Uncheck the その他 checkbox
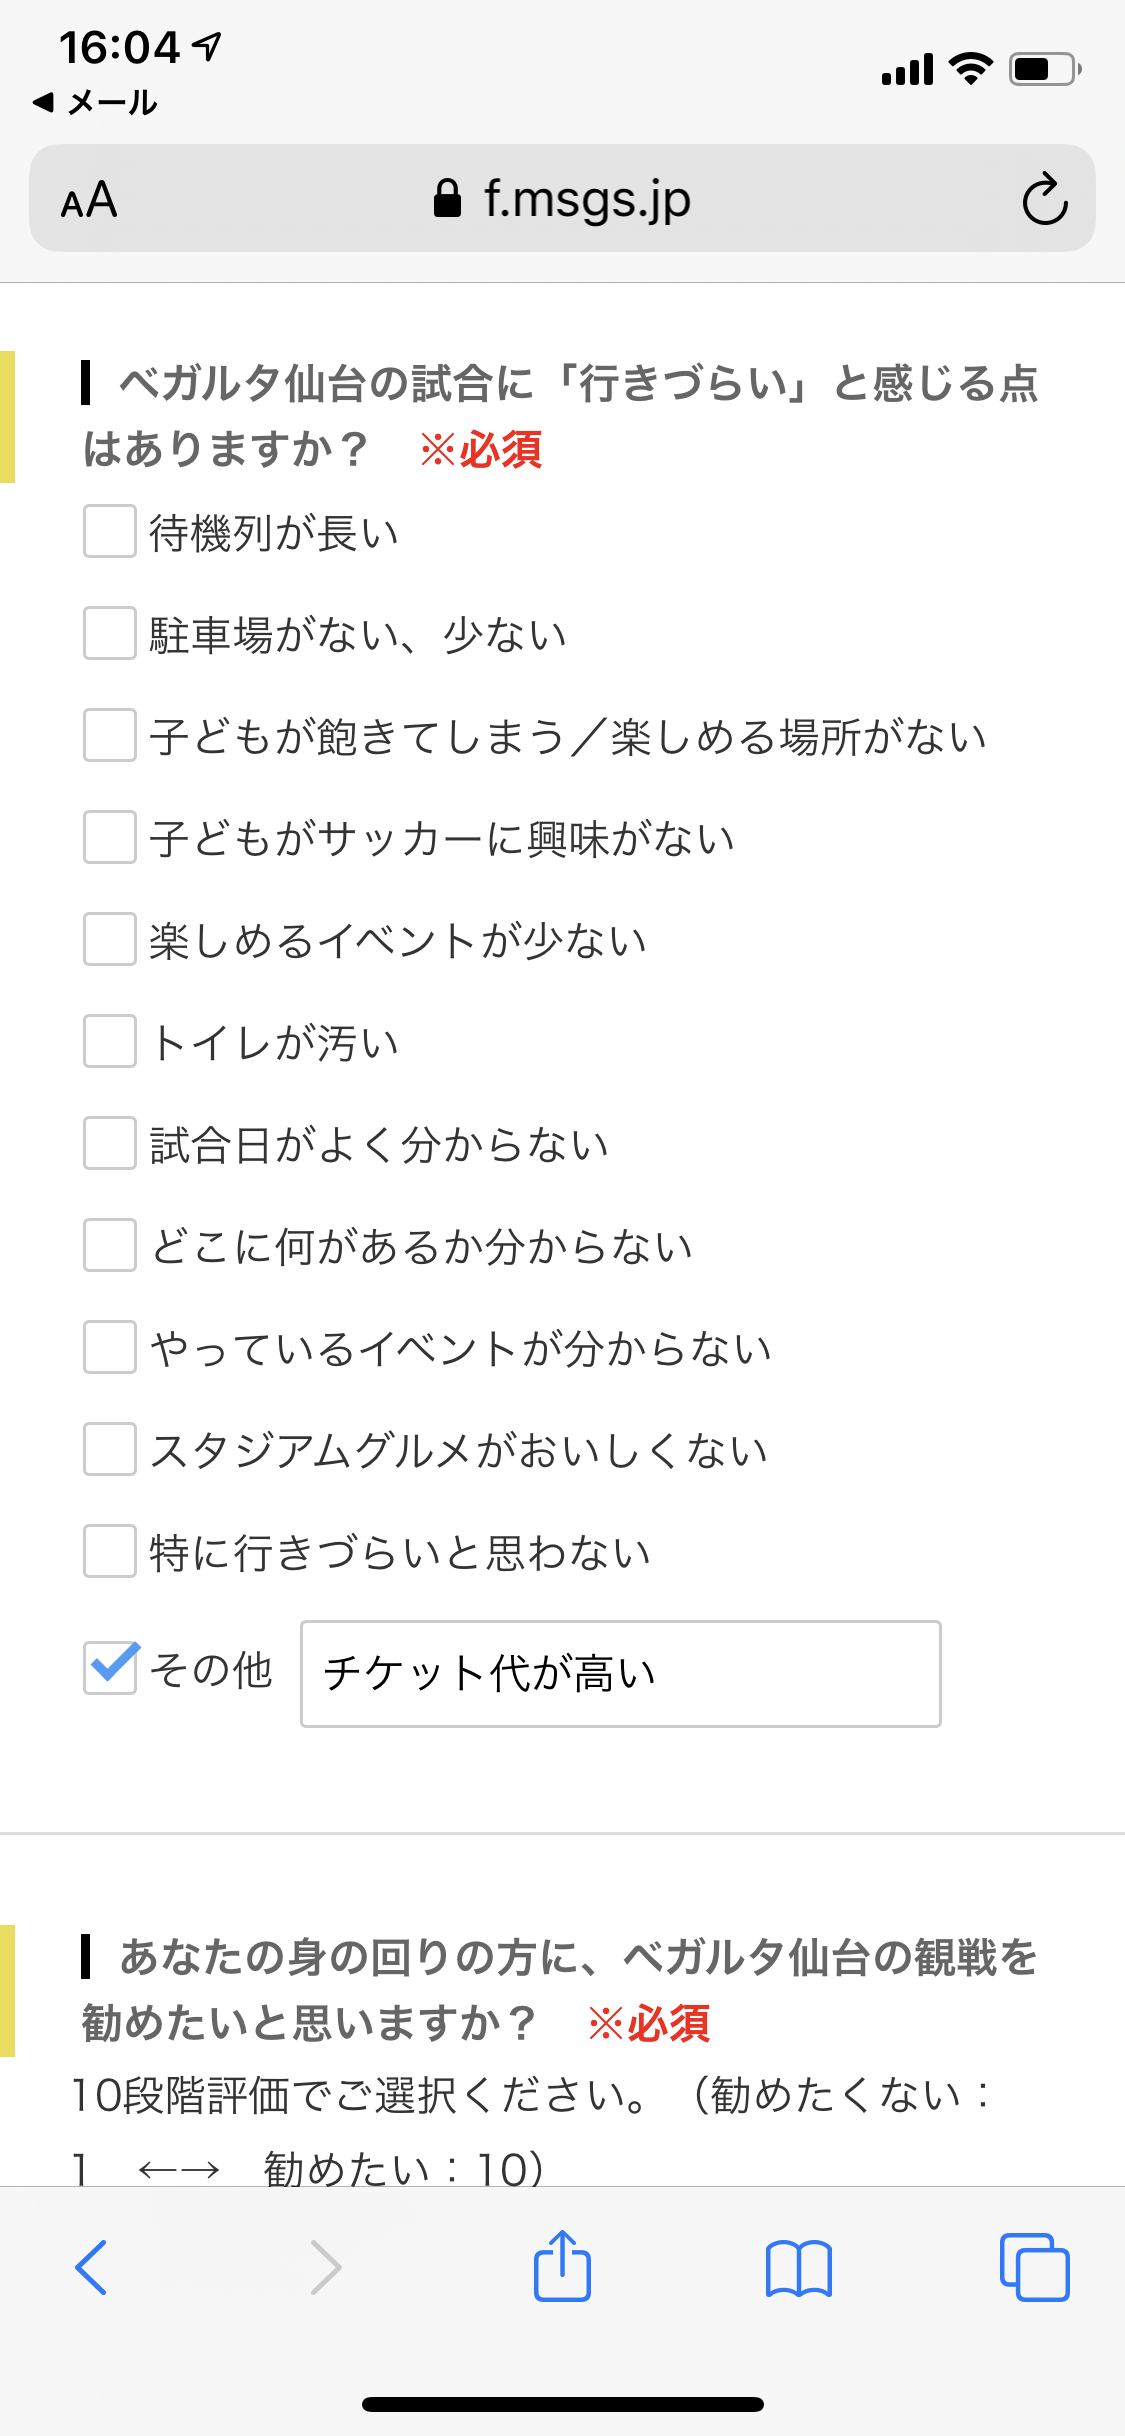Viewport: 1125px width, 2436px height. click(110, 1667)
